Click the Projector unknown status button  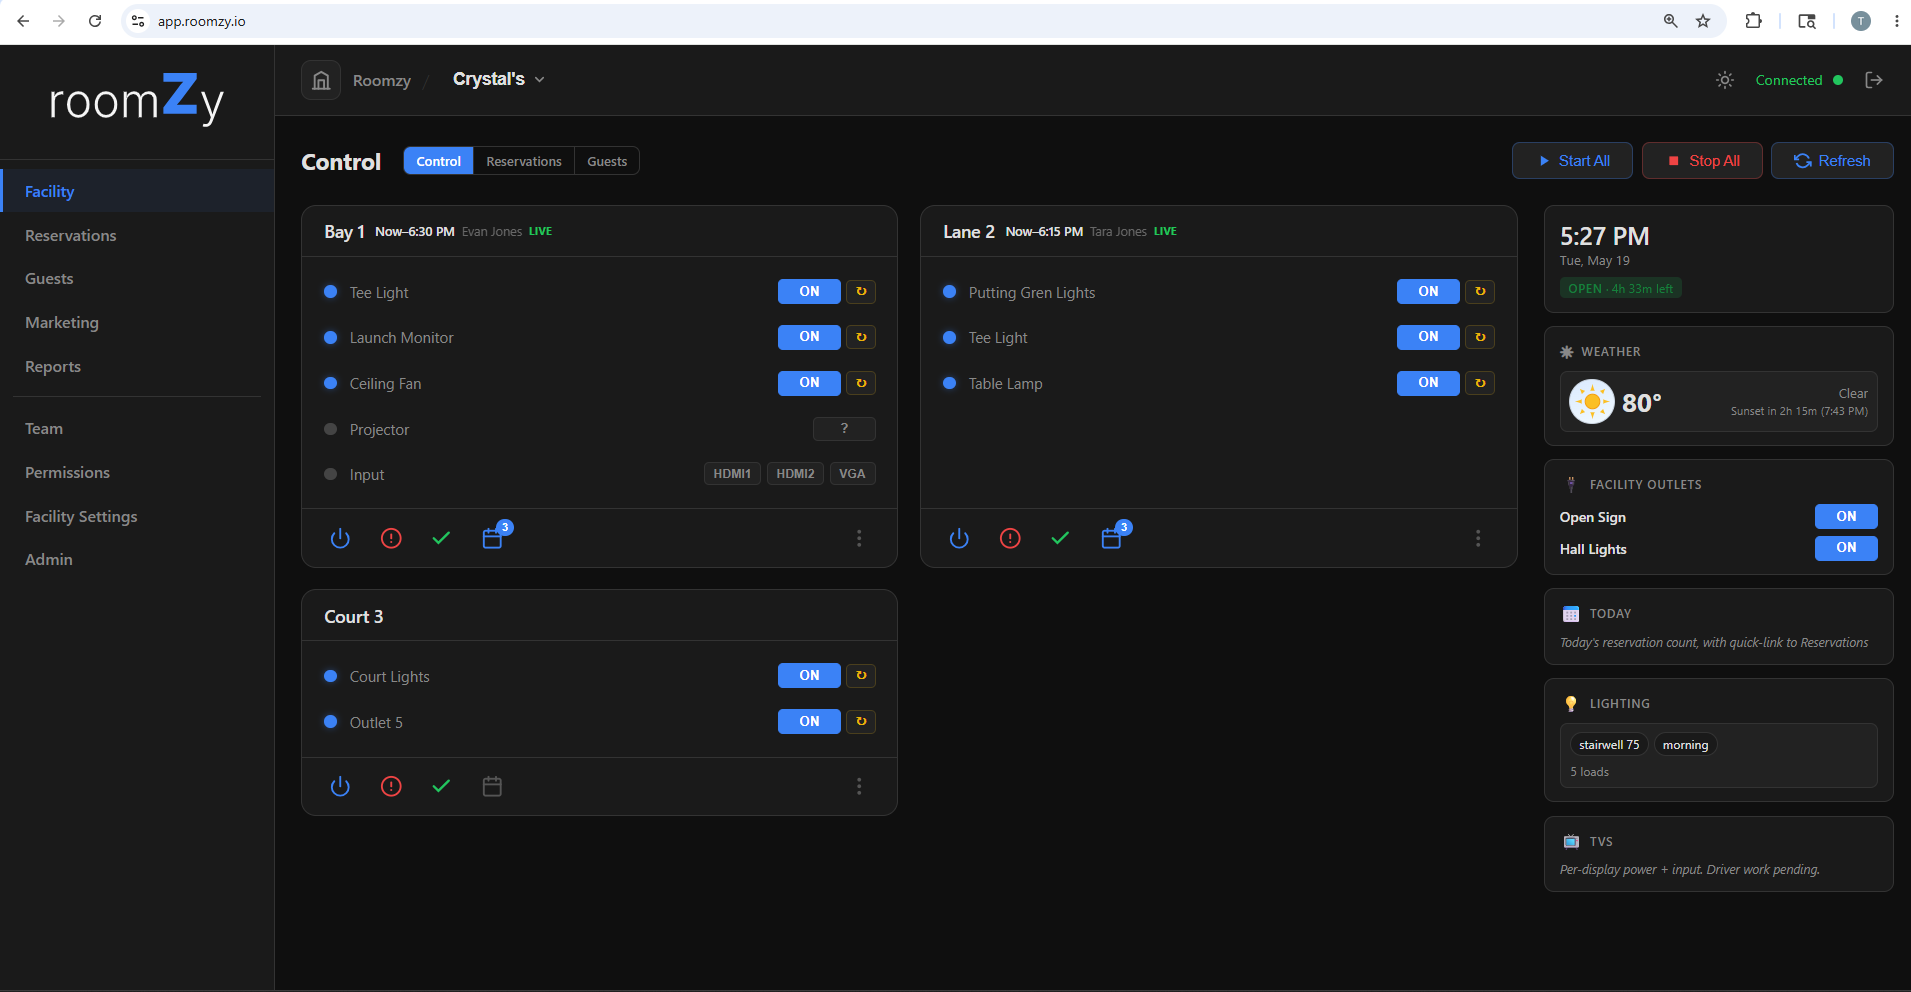point(844,429)
